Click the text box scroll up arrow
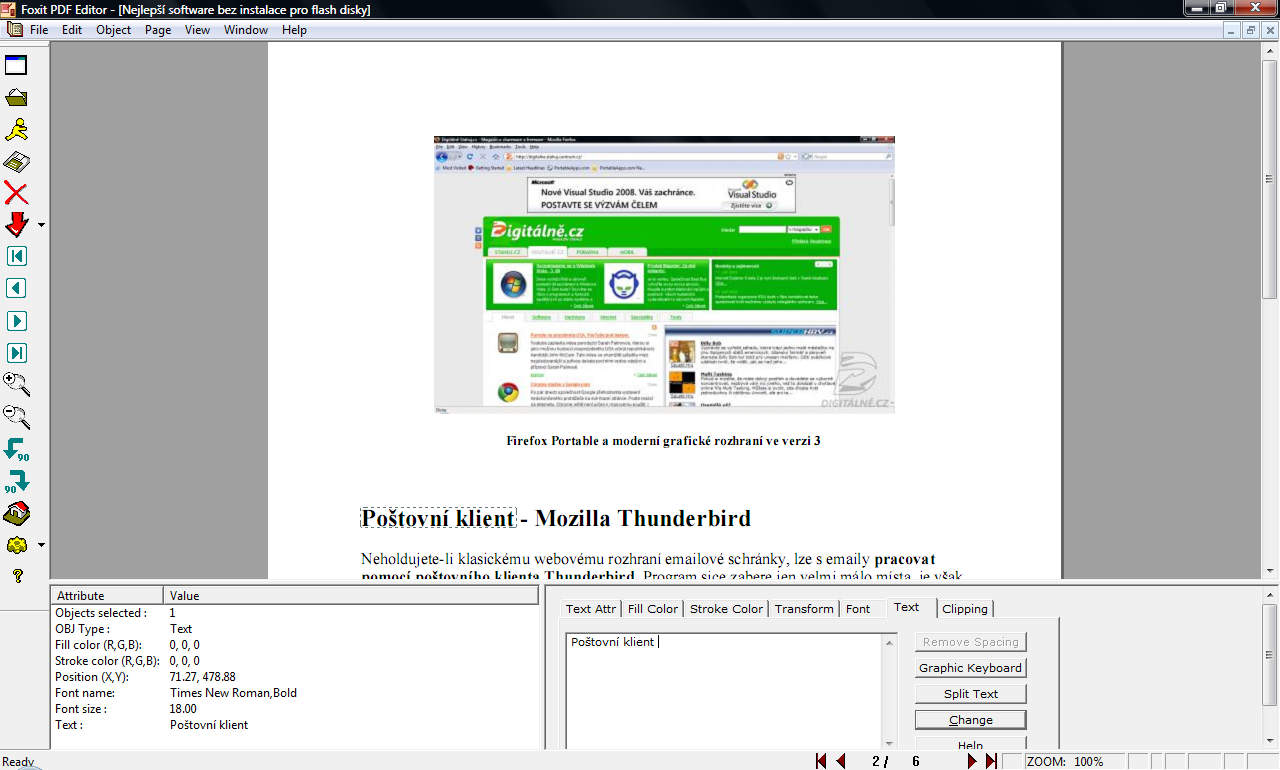1280x770 pixels. 890,642
